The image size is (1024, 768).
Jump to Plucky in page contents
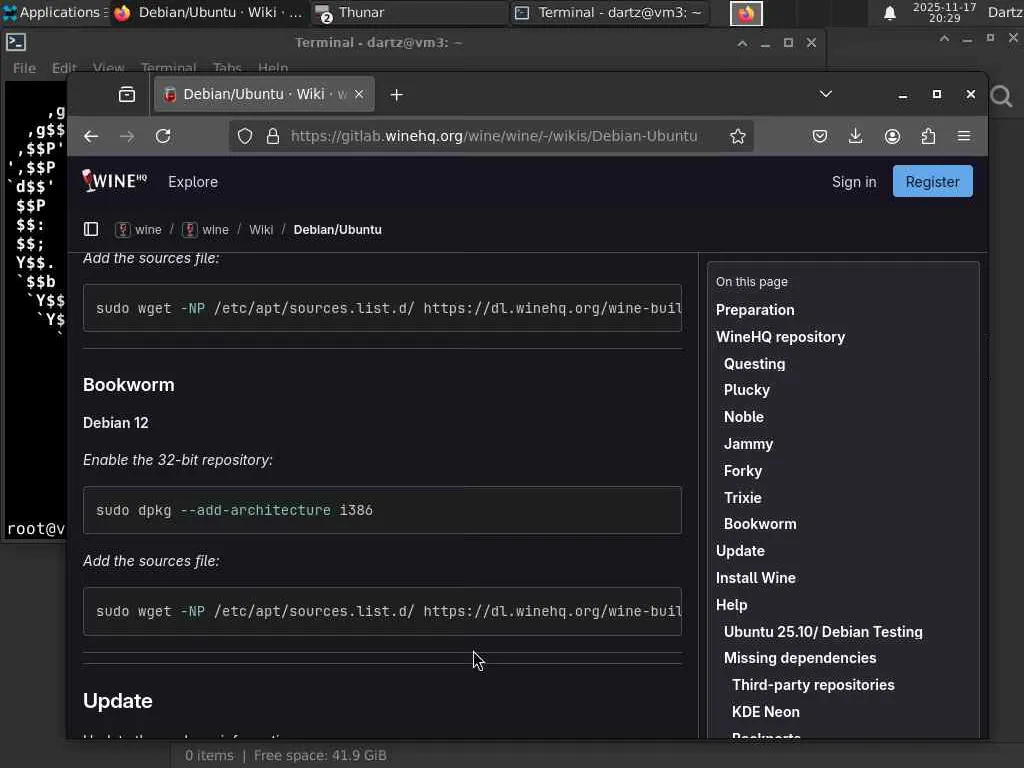point(746,390)
